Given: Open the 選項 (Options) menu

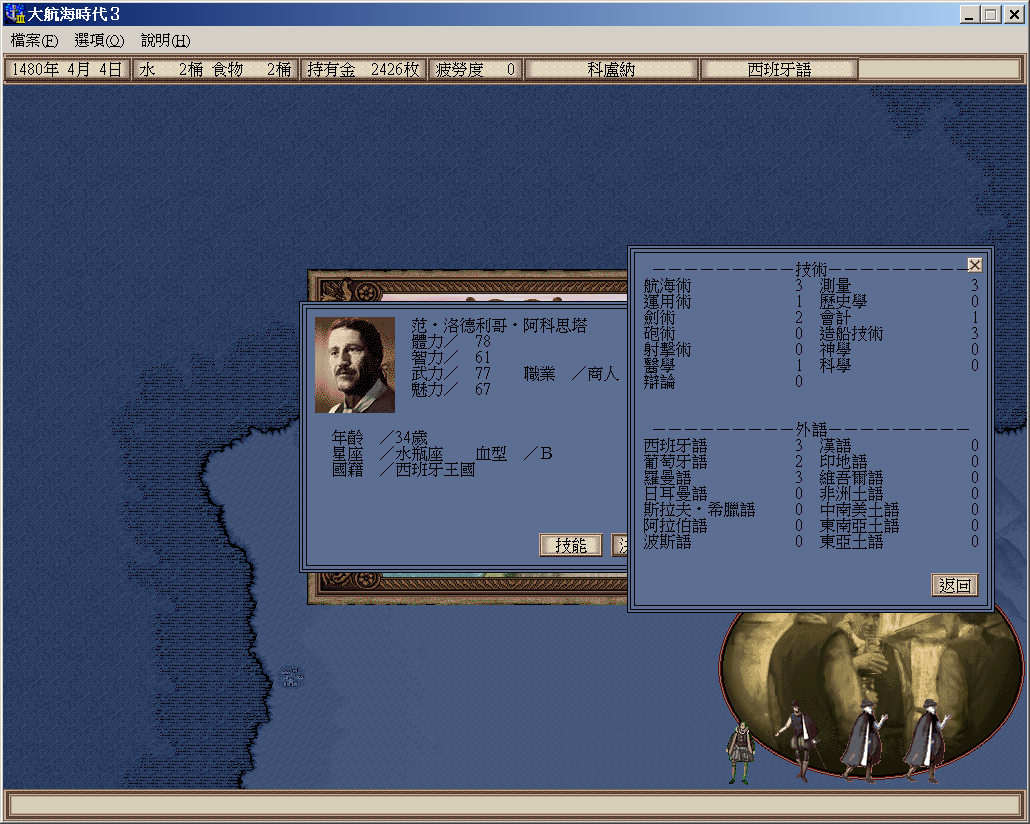Looking at the screenshot, I should tap(99, 41).
